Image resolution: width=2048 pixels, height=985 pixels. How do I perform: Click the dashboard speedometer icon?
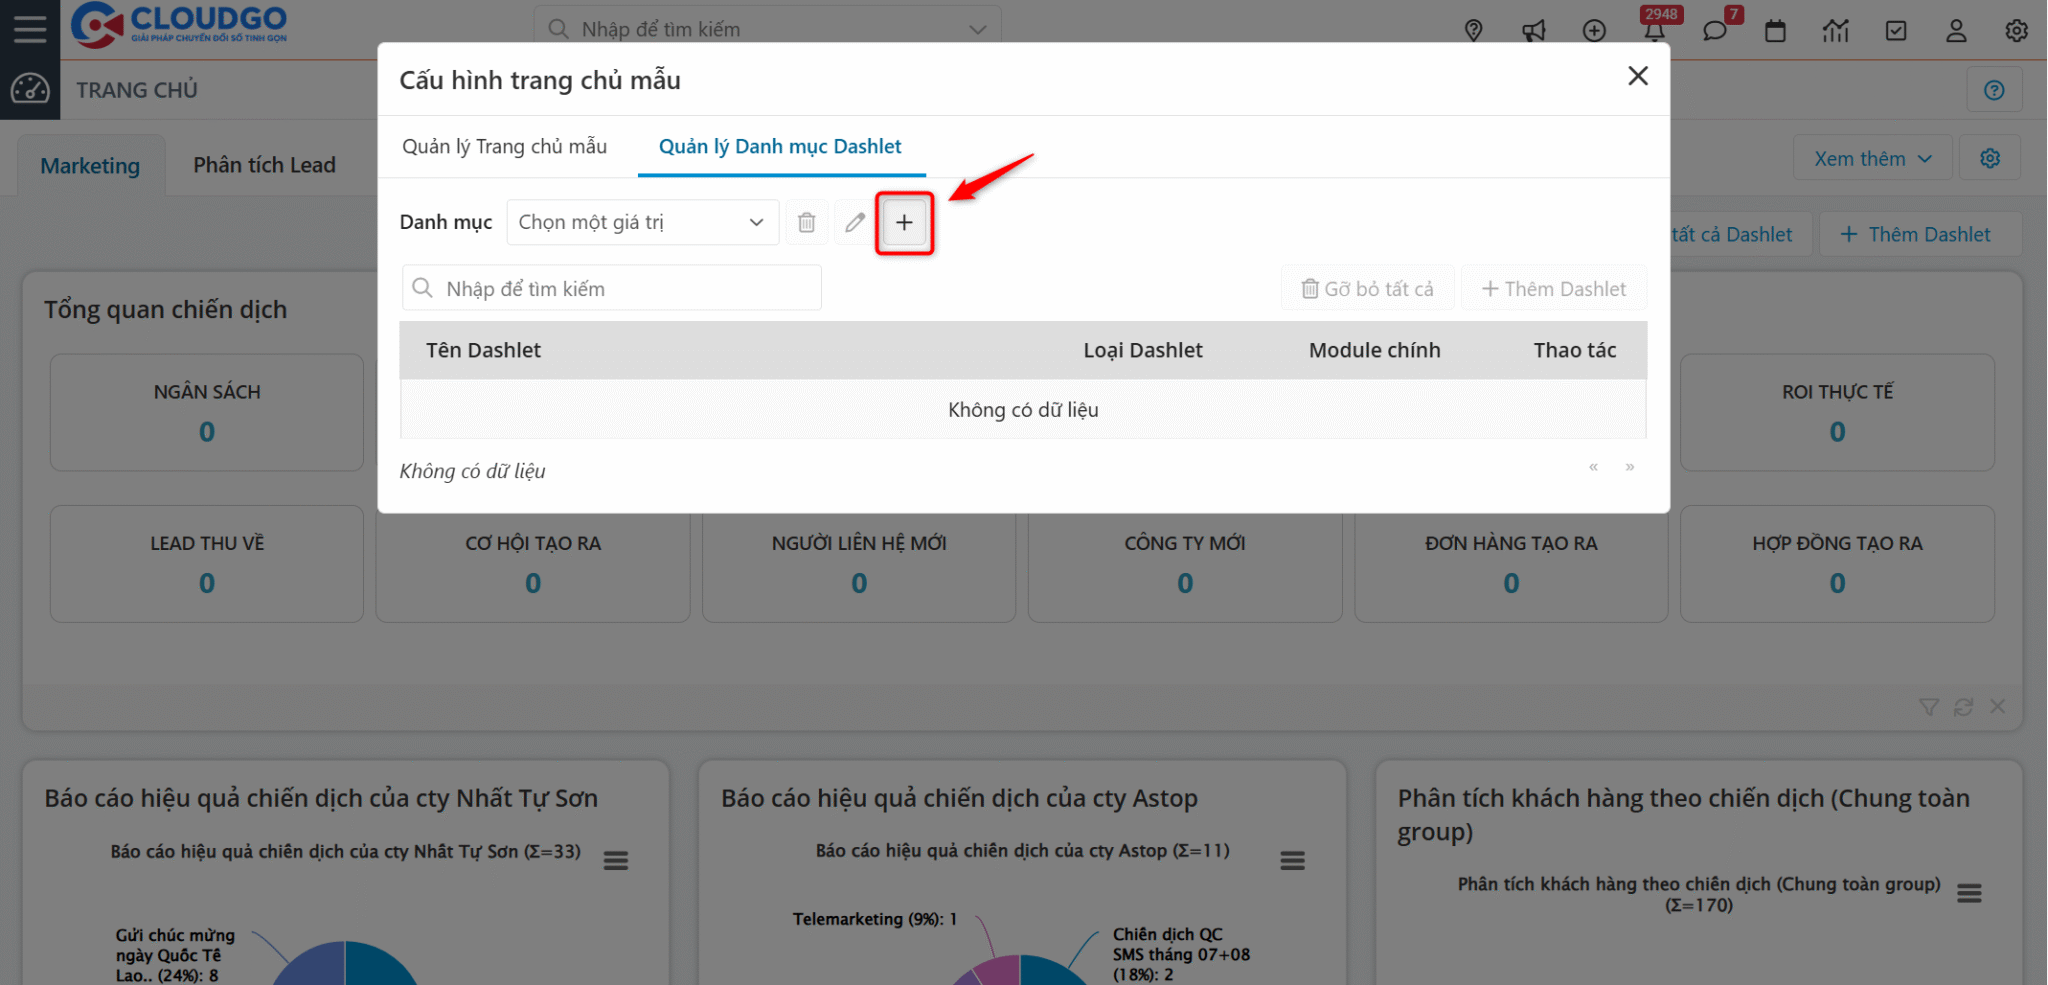pos(30,89)
